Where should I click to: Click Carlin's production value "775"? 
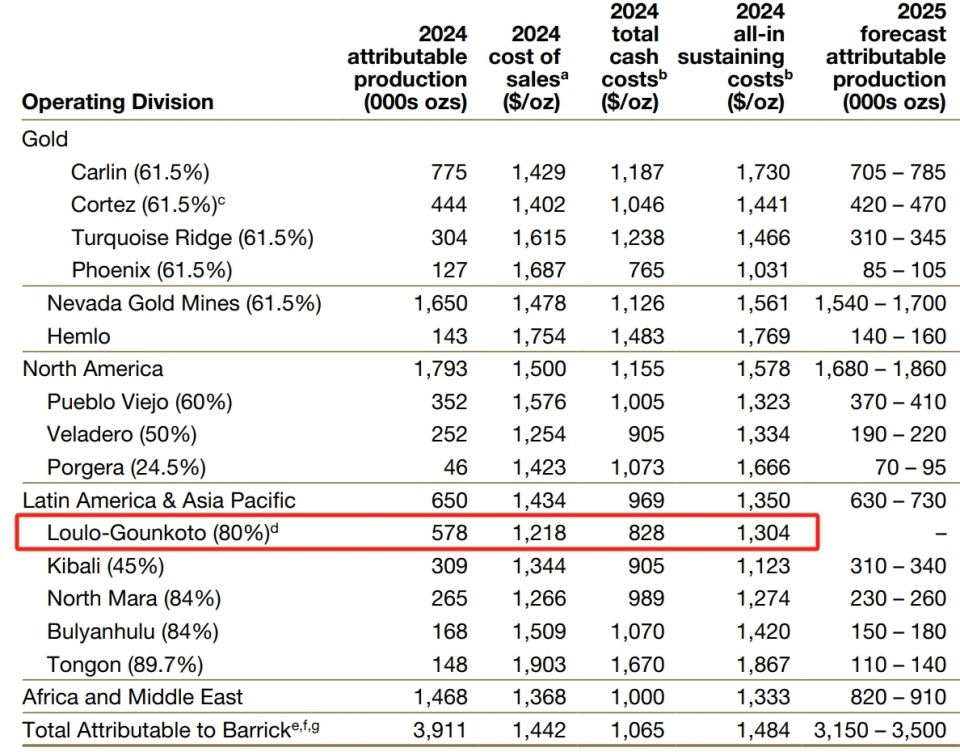pyautogui.click(x=449, y=172)
